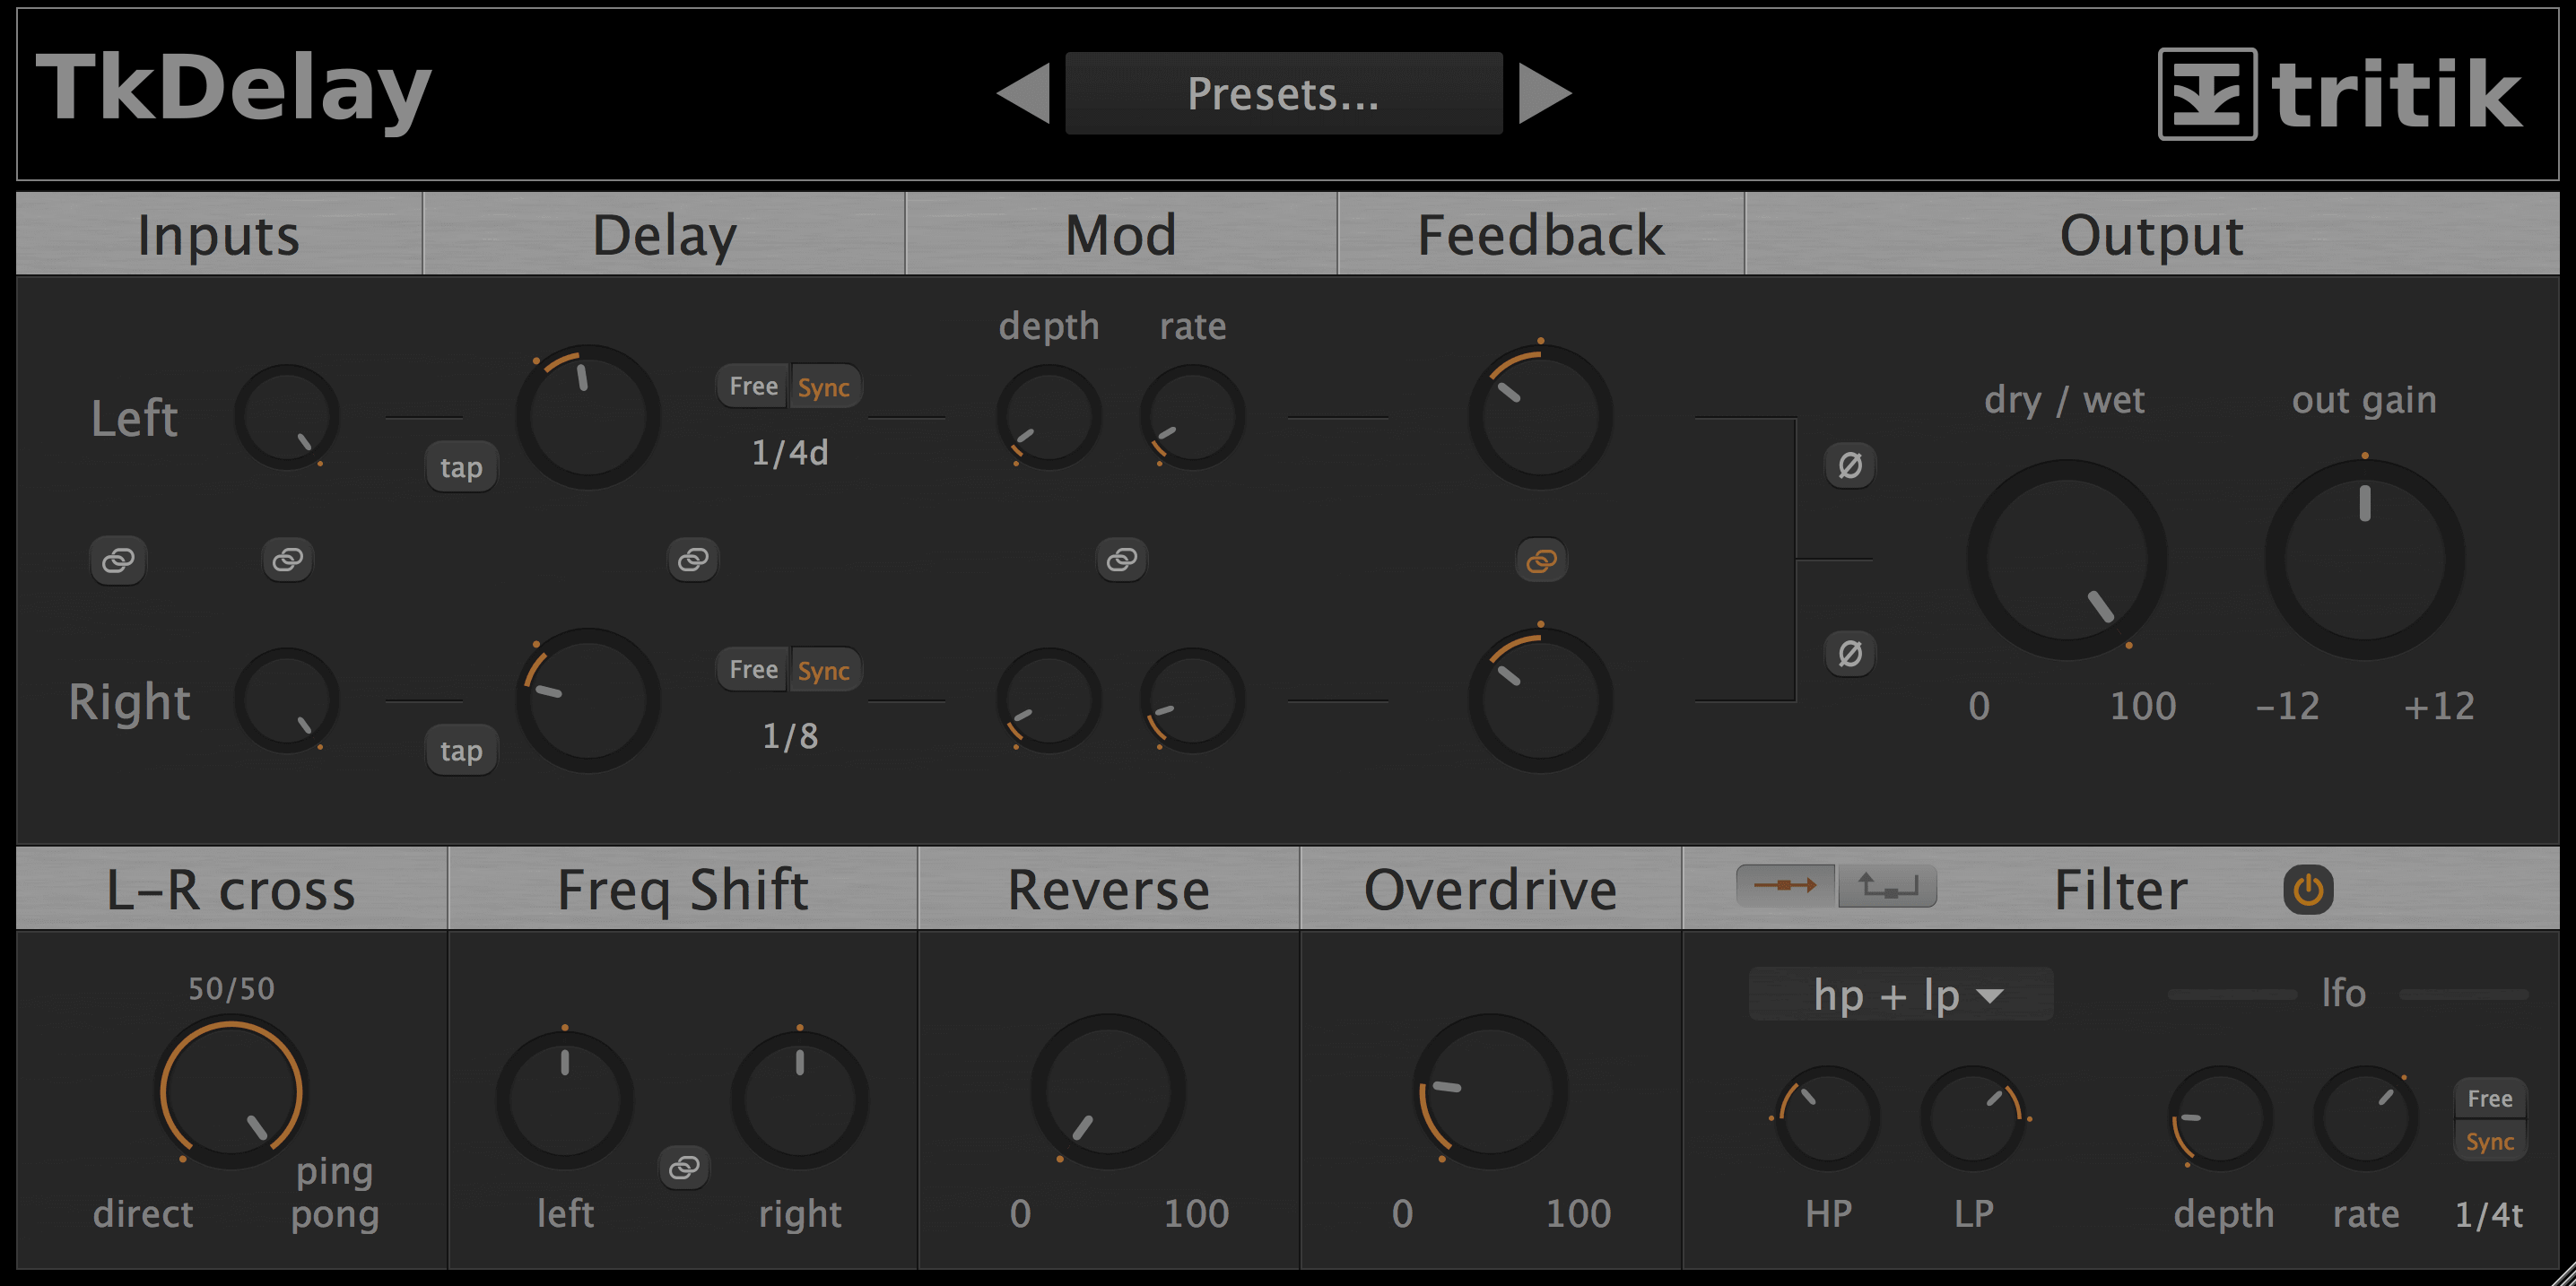2576x1286 pixels.
Task: Click the Left feedback knob
Action: coord(1540,417)
